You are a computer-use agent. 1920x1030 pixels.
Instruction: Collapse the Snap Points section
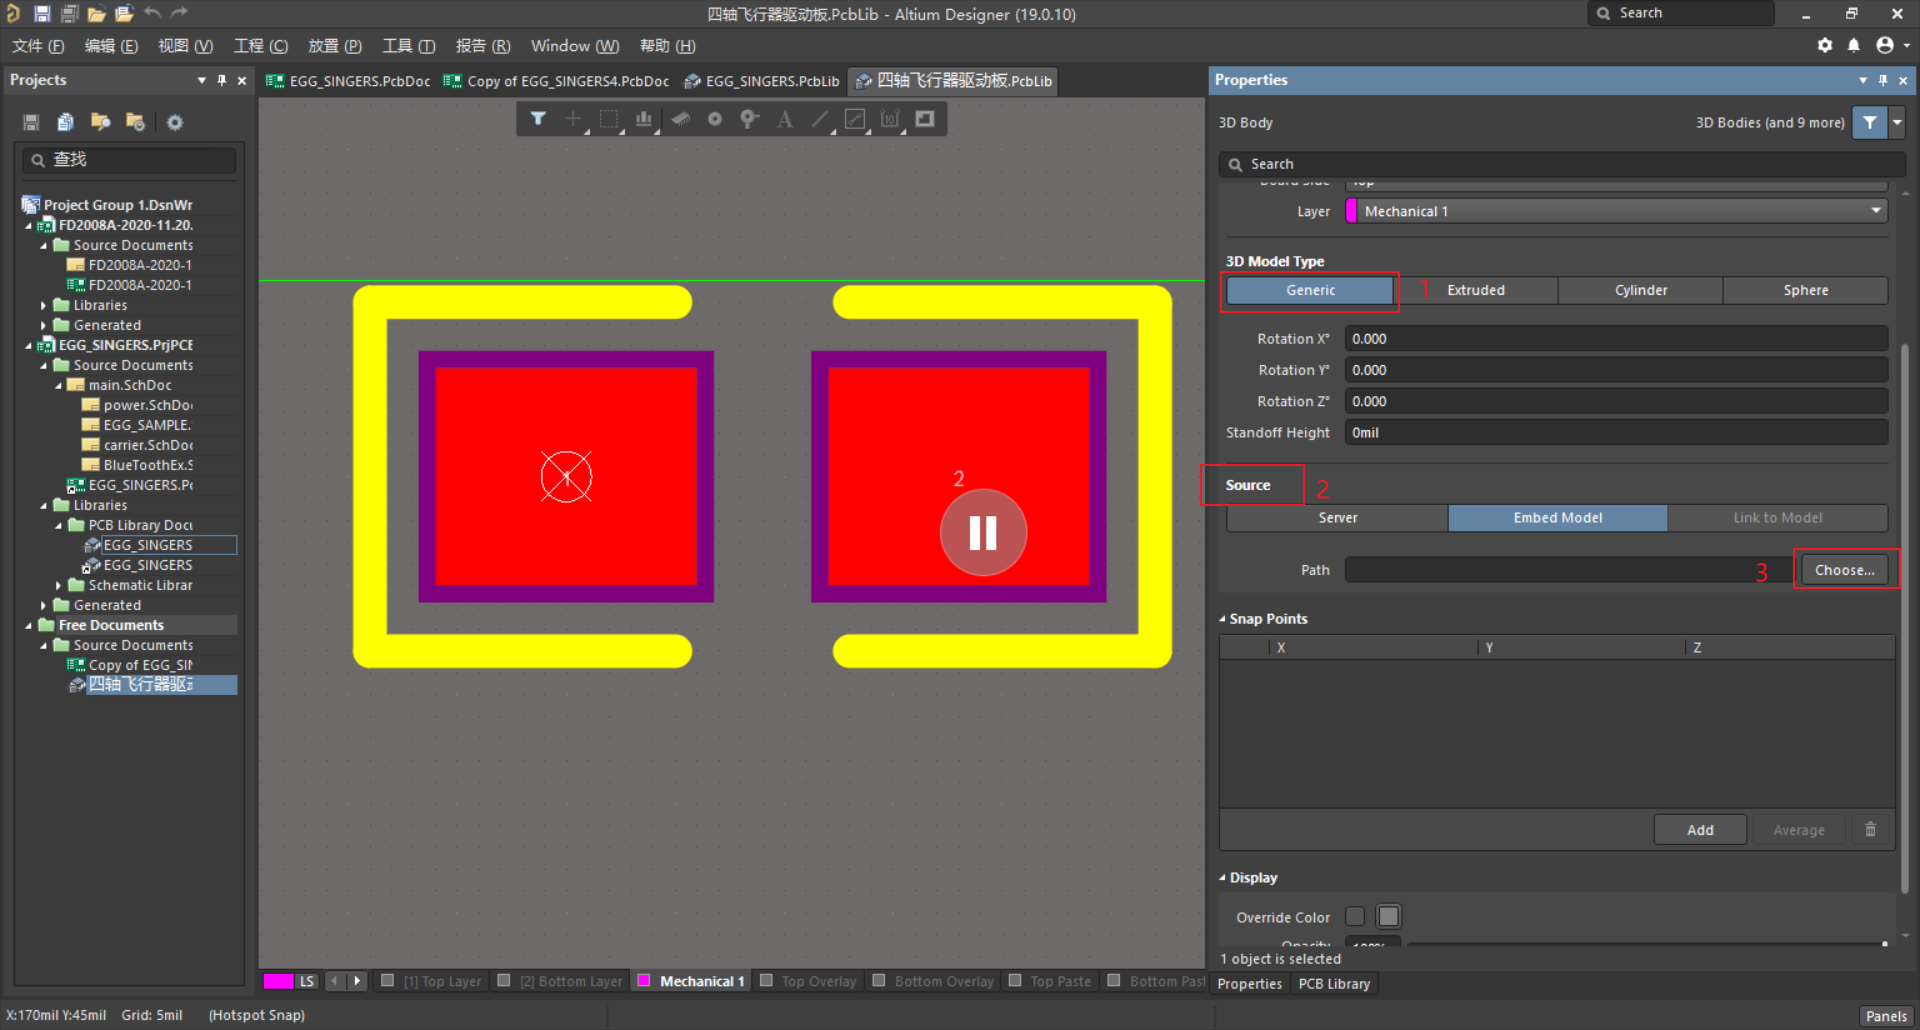(x=1222, y=618)
